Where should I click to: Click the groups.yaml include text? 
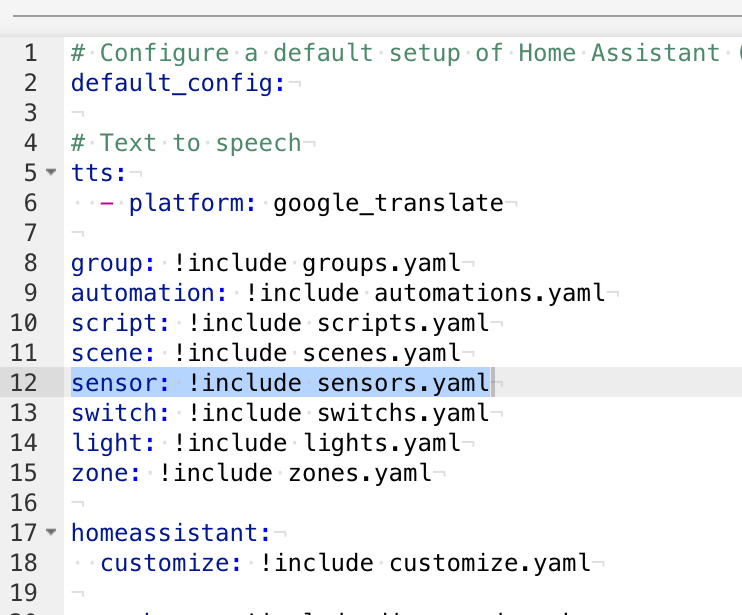click(381, 263)
